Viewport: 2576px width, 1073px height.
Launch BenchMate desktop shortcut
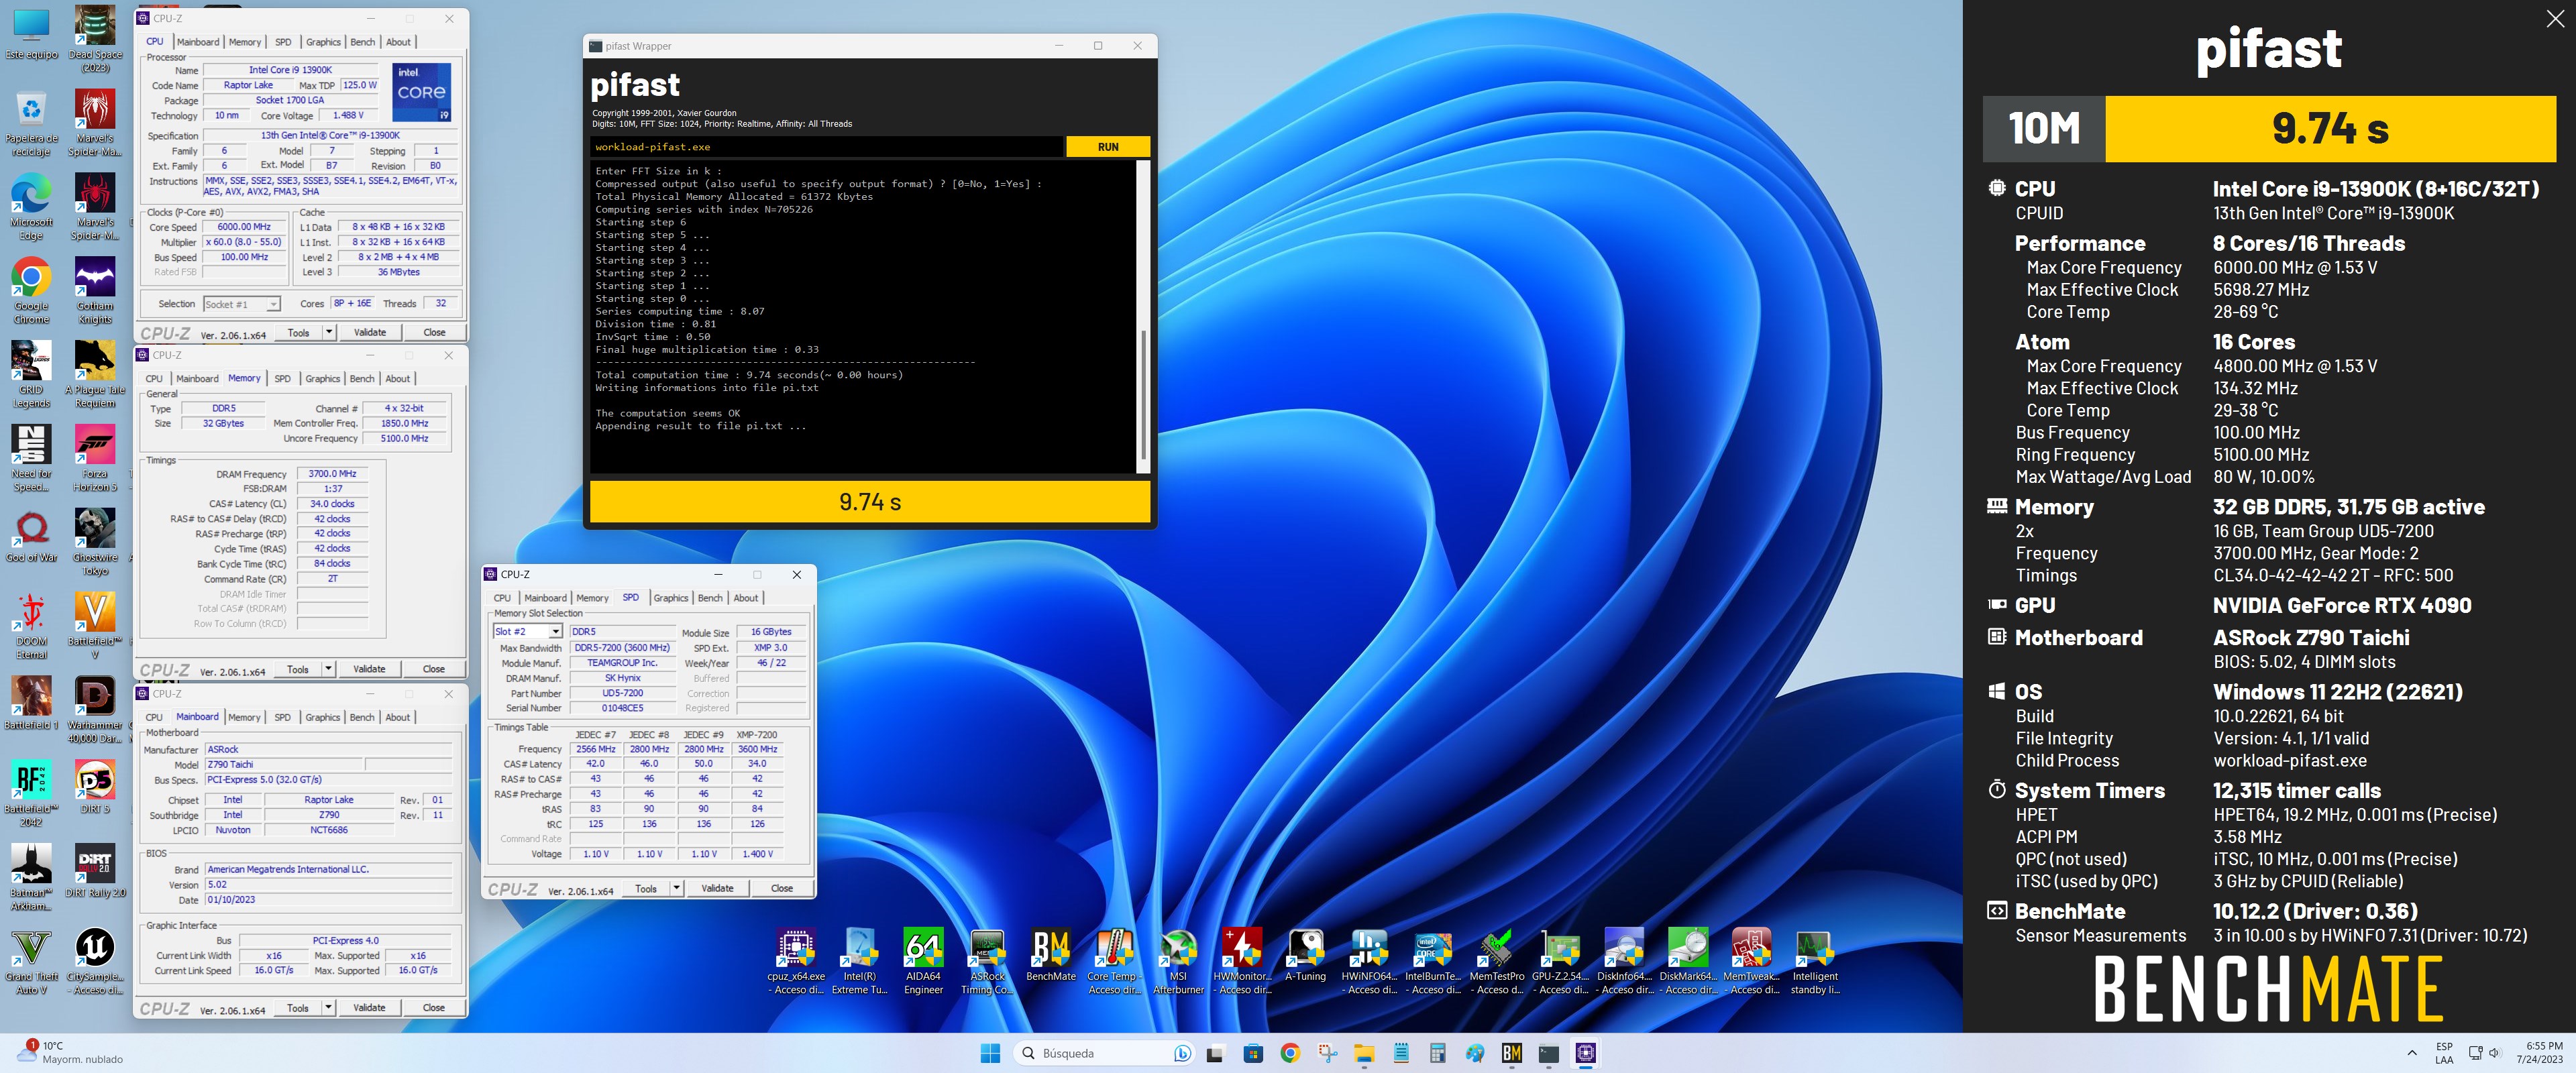pos(1051,955)
